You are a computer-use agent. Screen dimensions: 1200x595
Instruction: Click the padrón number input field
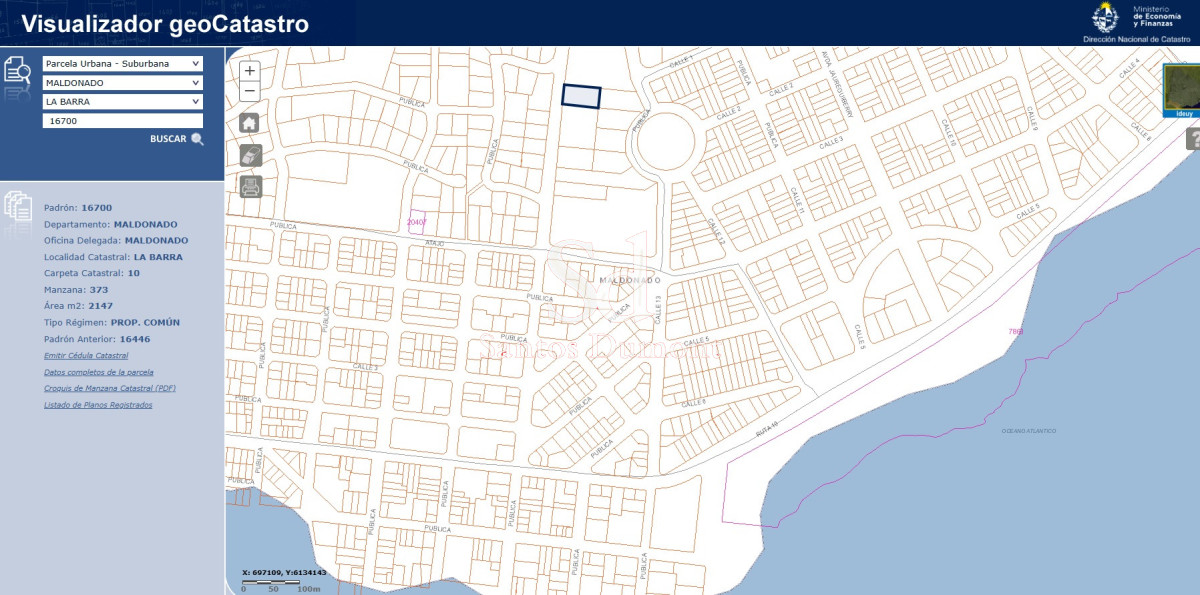pos(123,120)
